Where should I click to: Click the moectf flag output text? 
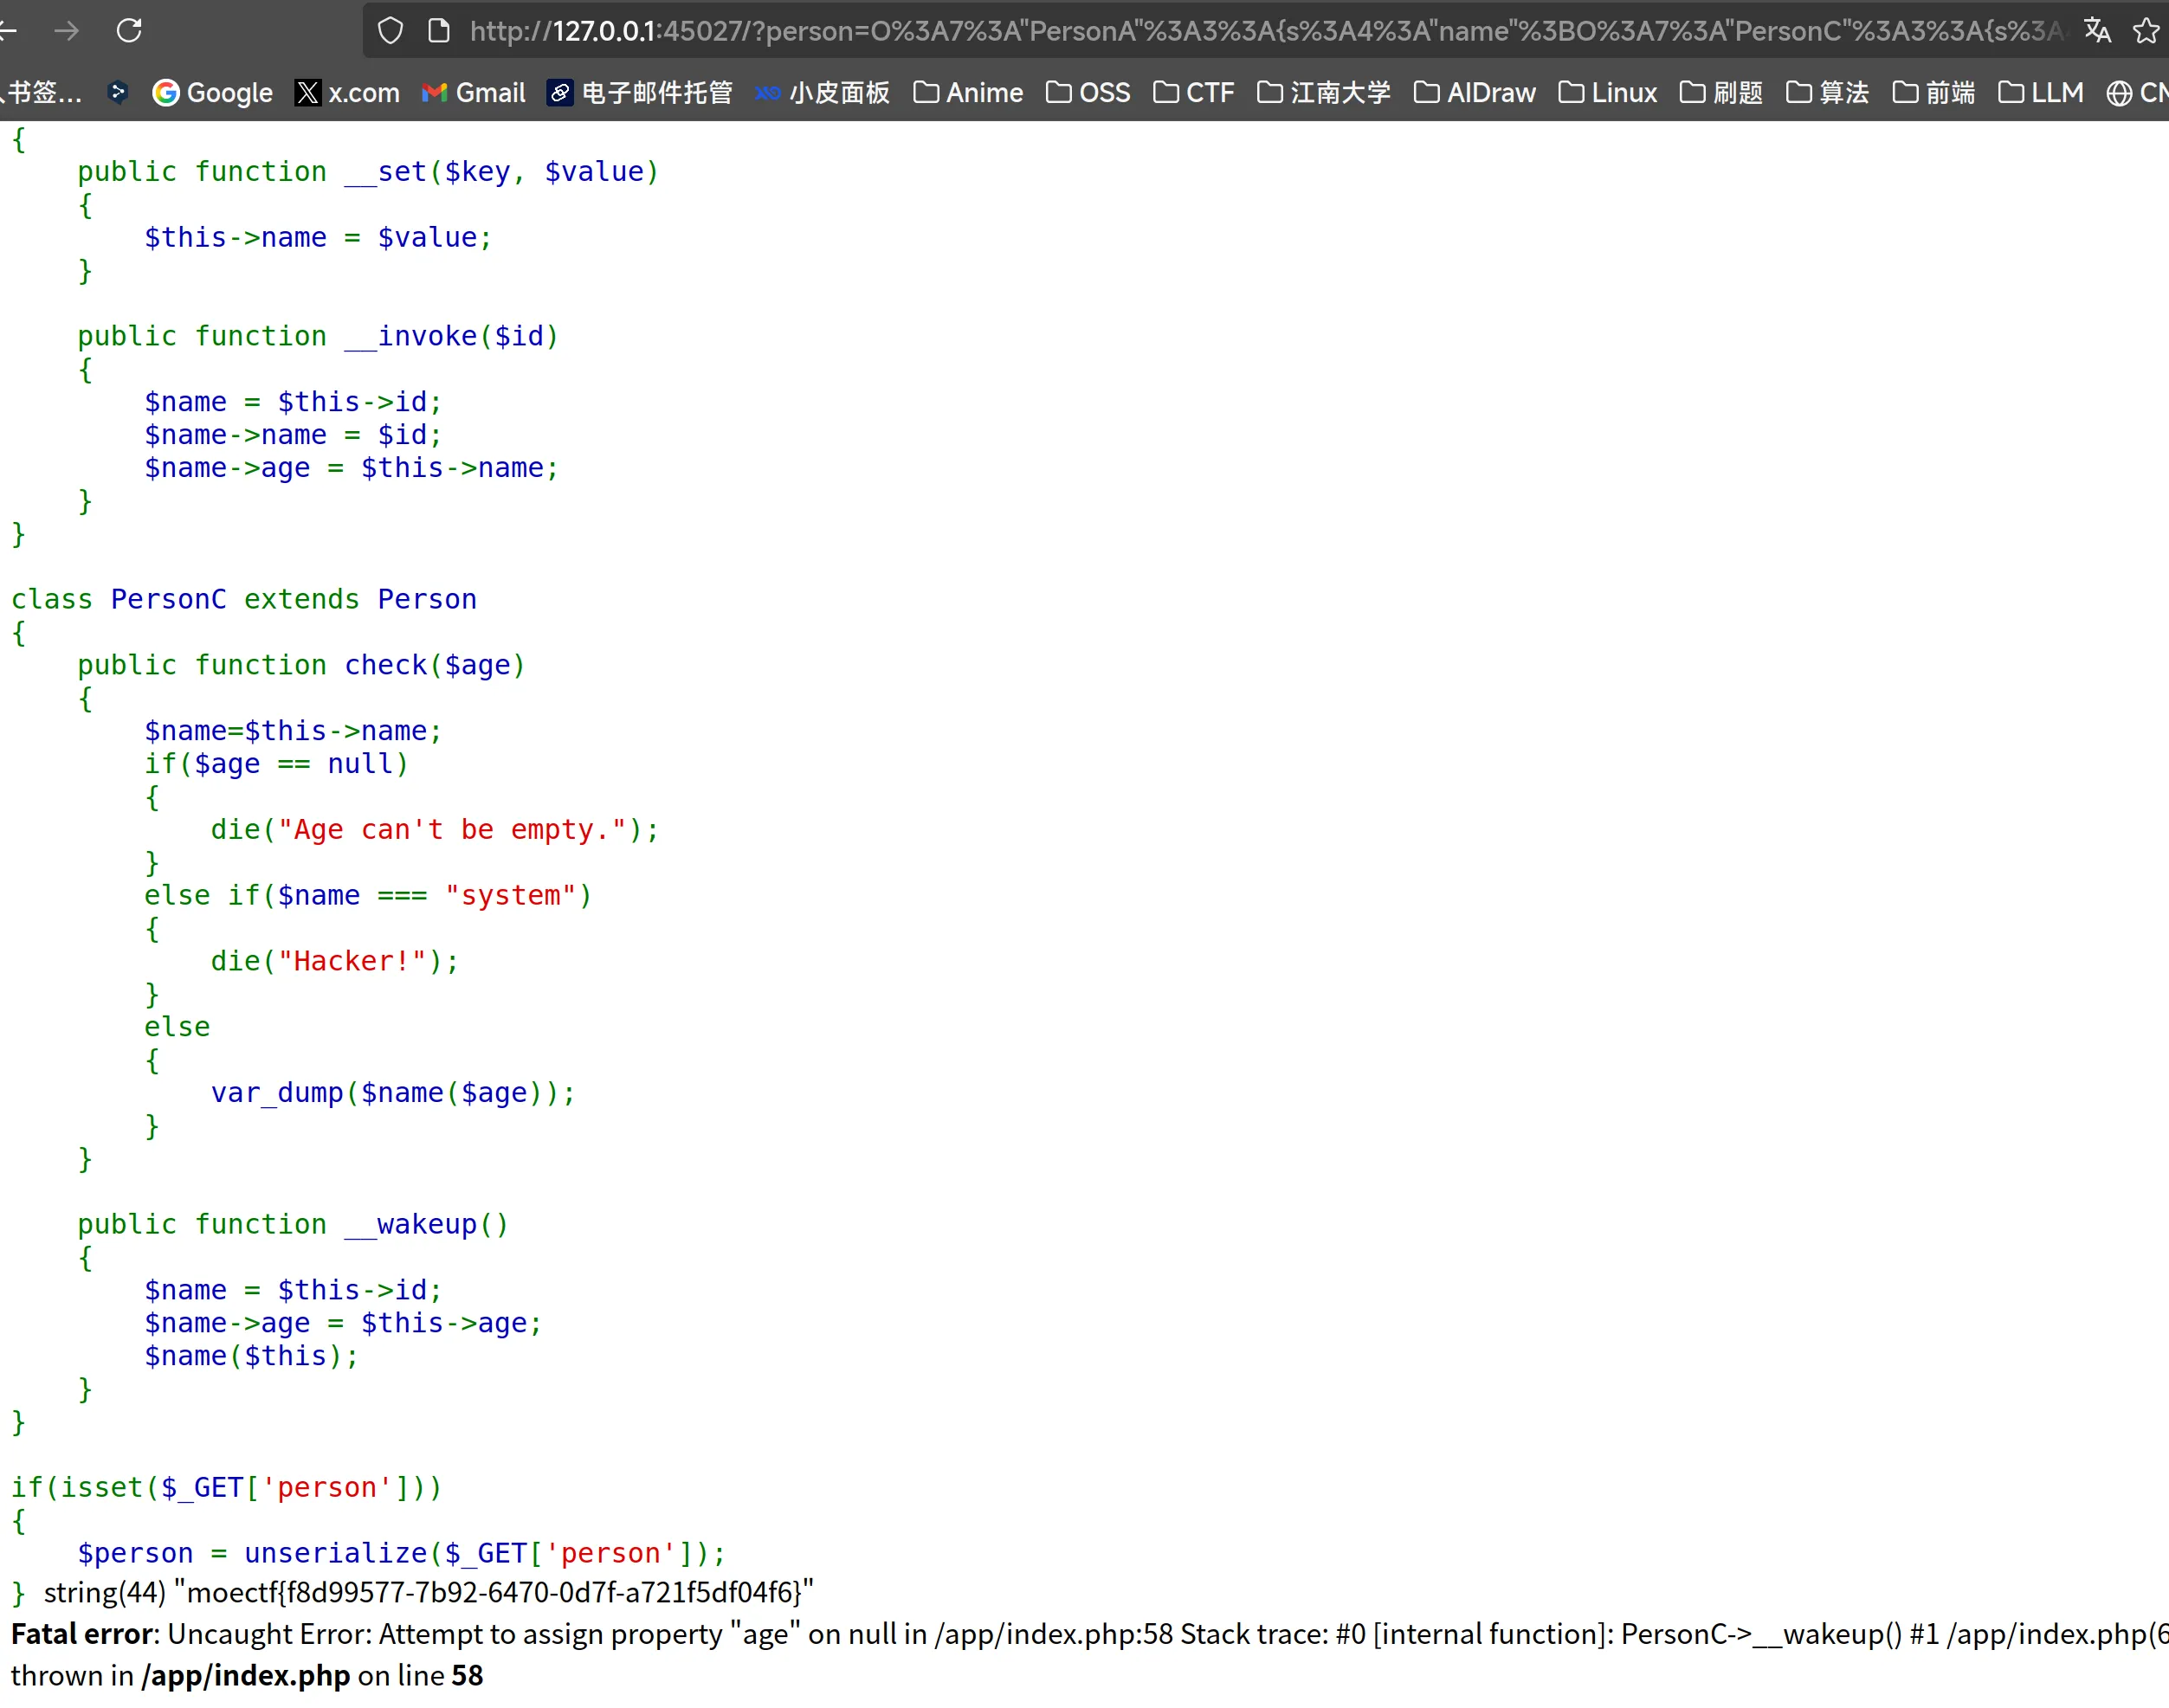pos(494,1592)
